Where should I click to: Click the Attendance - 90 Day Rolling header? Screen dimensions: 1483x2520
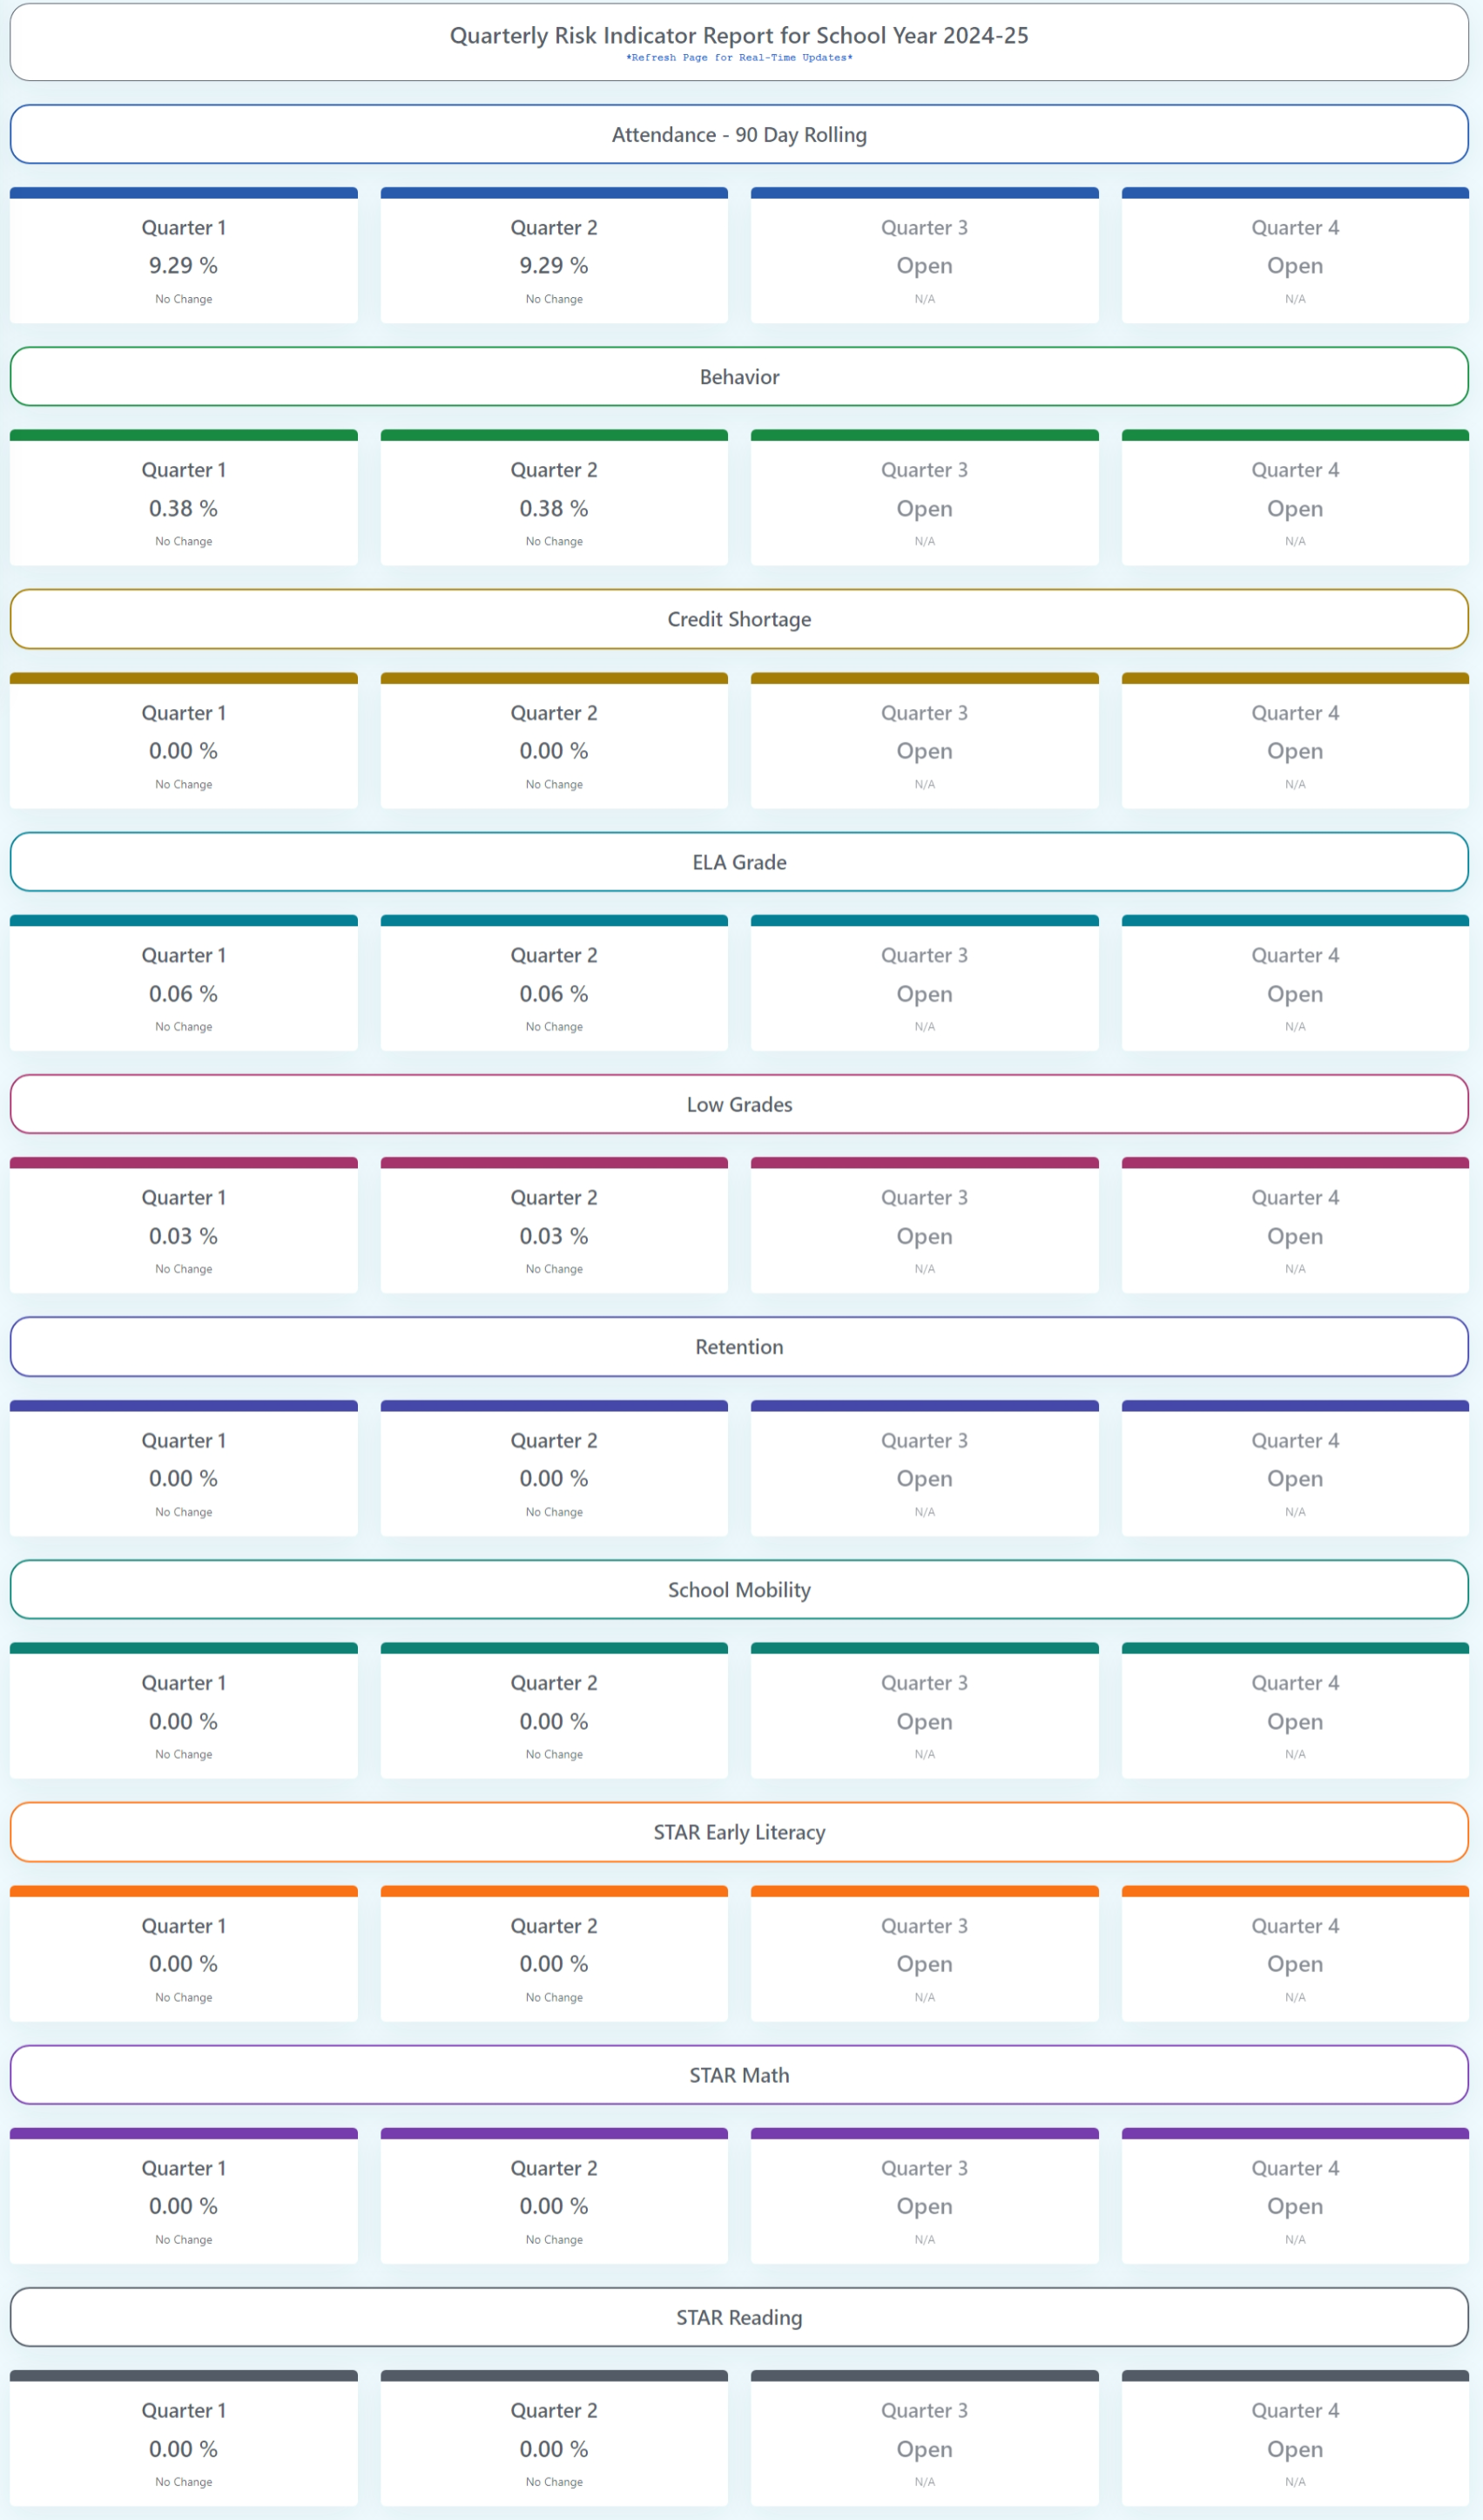(x=739, y=135)
